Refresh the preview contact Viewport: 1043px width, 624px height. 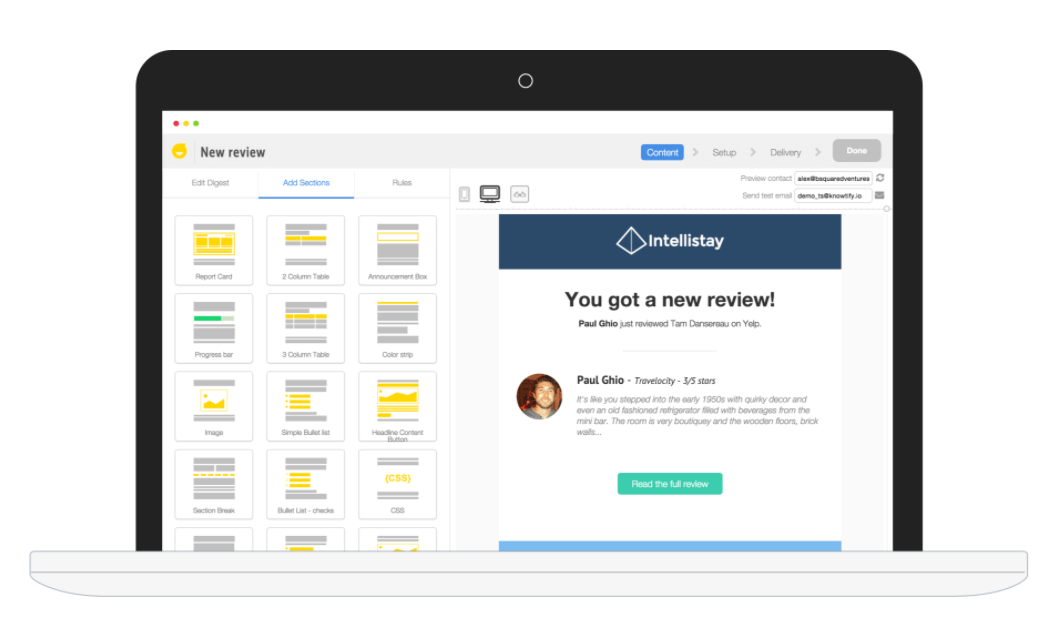point(880,178)
